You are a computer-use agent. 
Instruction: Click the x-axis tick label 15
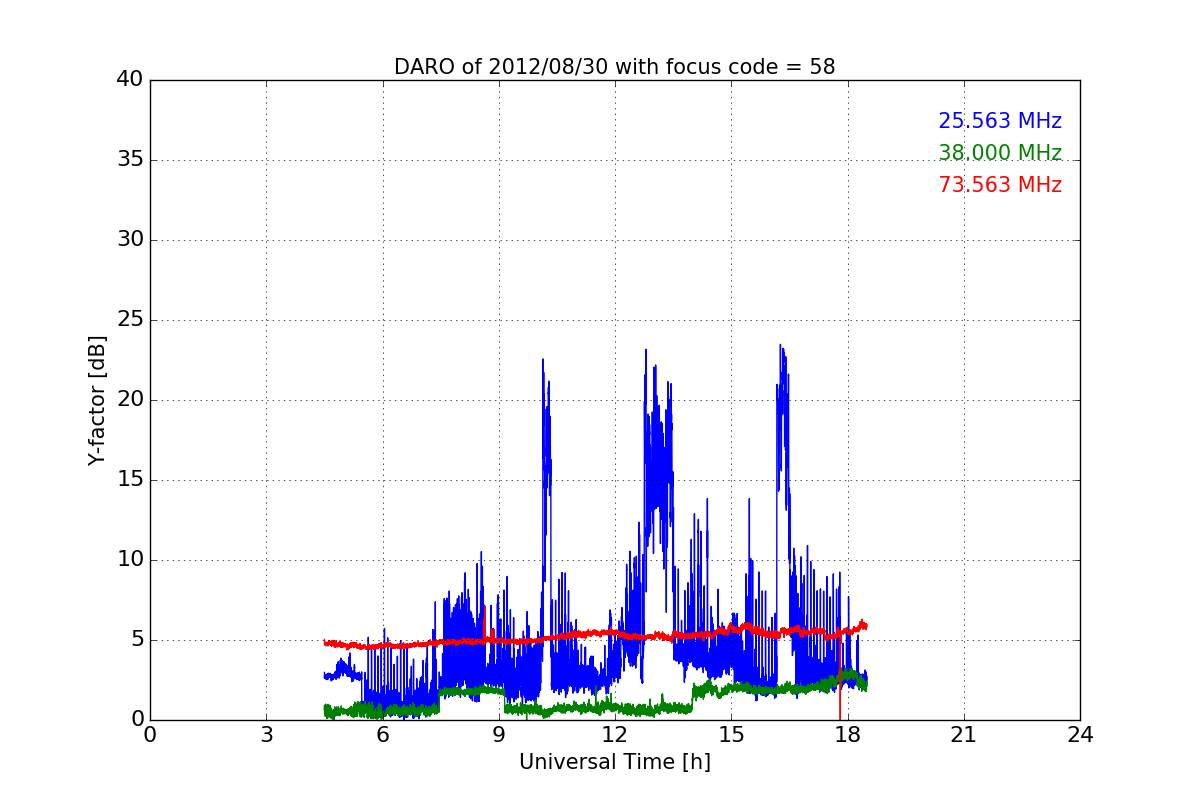click(731, 734)
